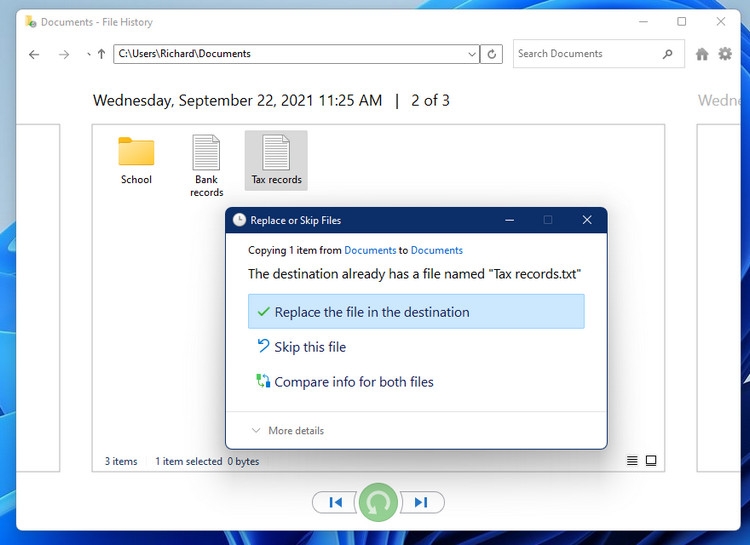
Task: Click the next version pane on the right
Action: point(718,298)
